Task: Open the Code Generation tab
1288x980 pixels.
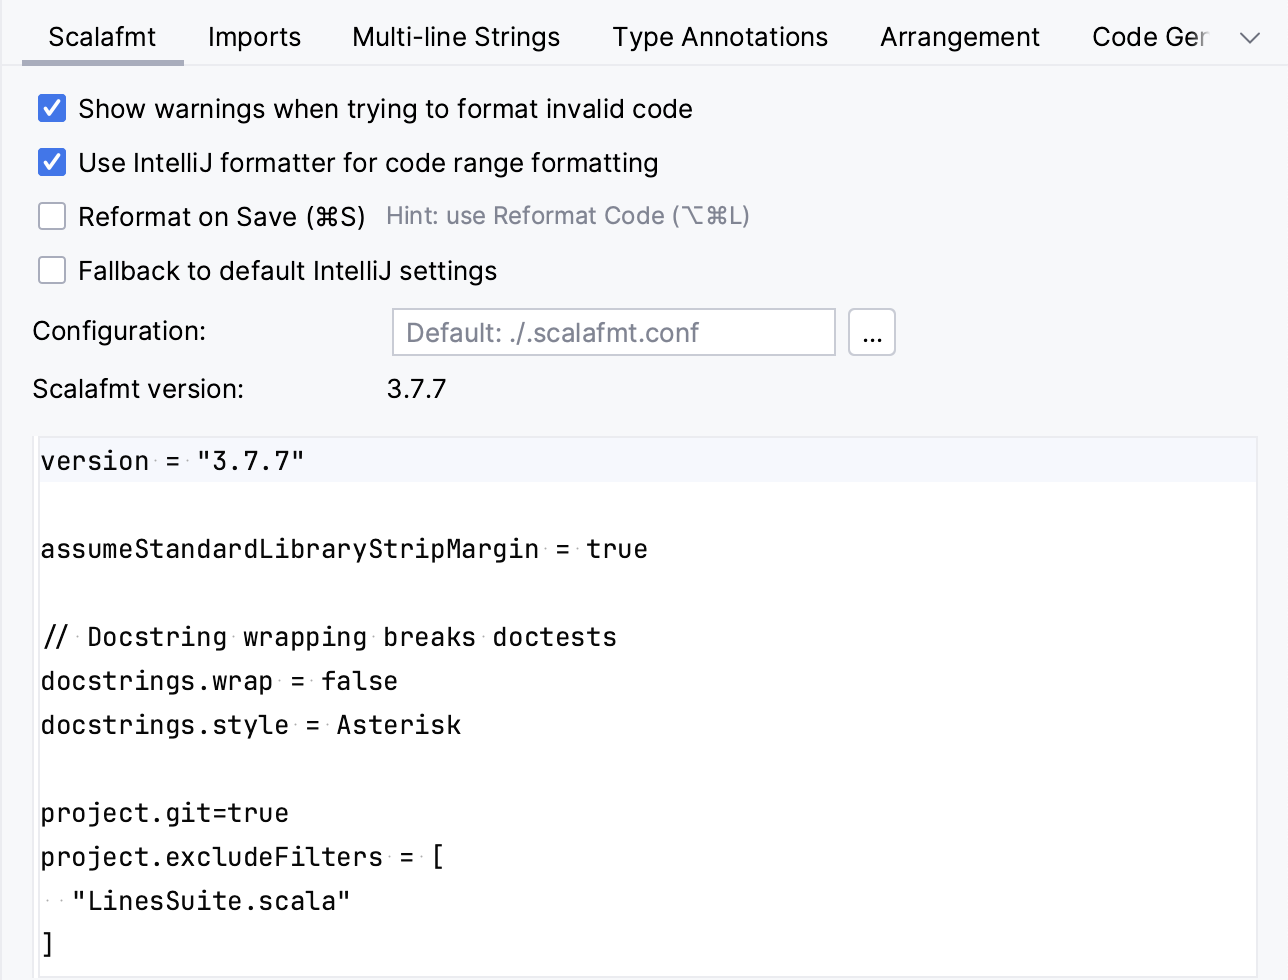Action: coord(1152,36)
